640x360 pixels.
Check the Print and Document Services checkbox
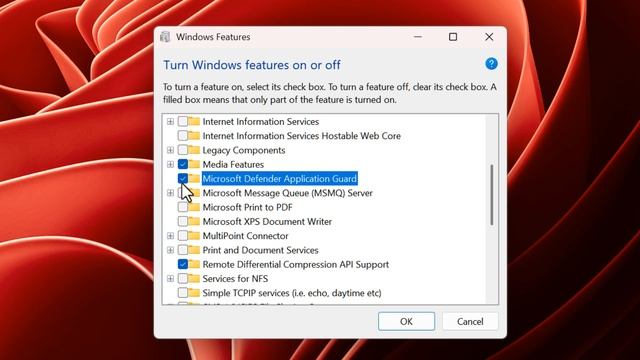pos(183,250)
